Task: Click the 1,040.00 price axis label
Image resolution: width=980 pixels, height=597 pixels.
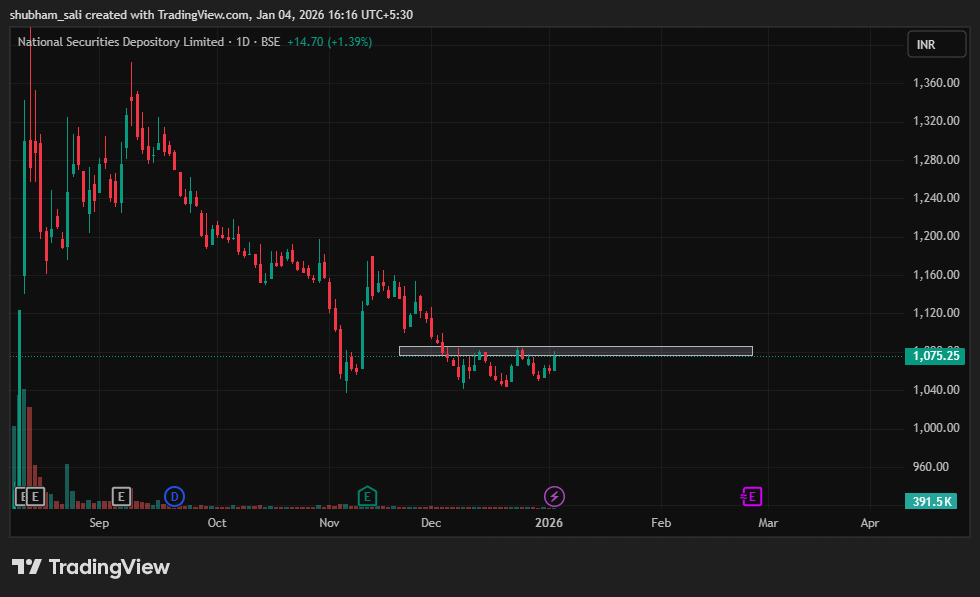Action: [x=936, y=389]
